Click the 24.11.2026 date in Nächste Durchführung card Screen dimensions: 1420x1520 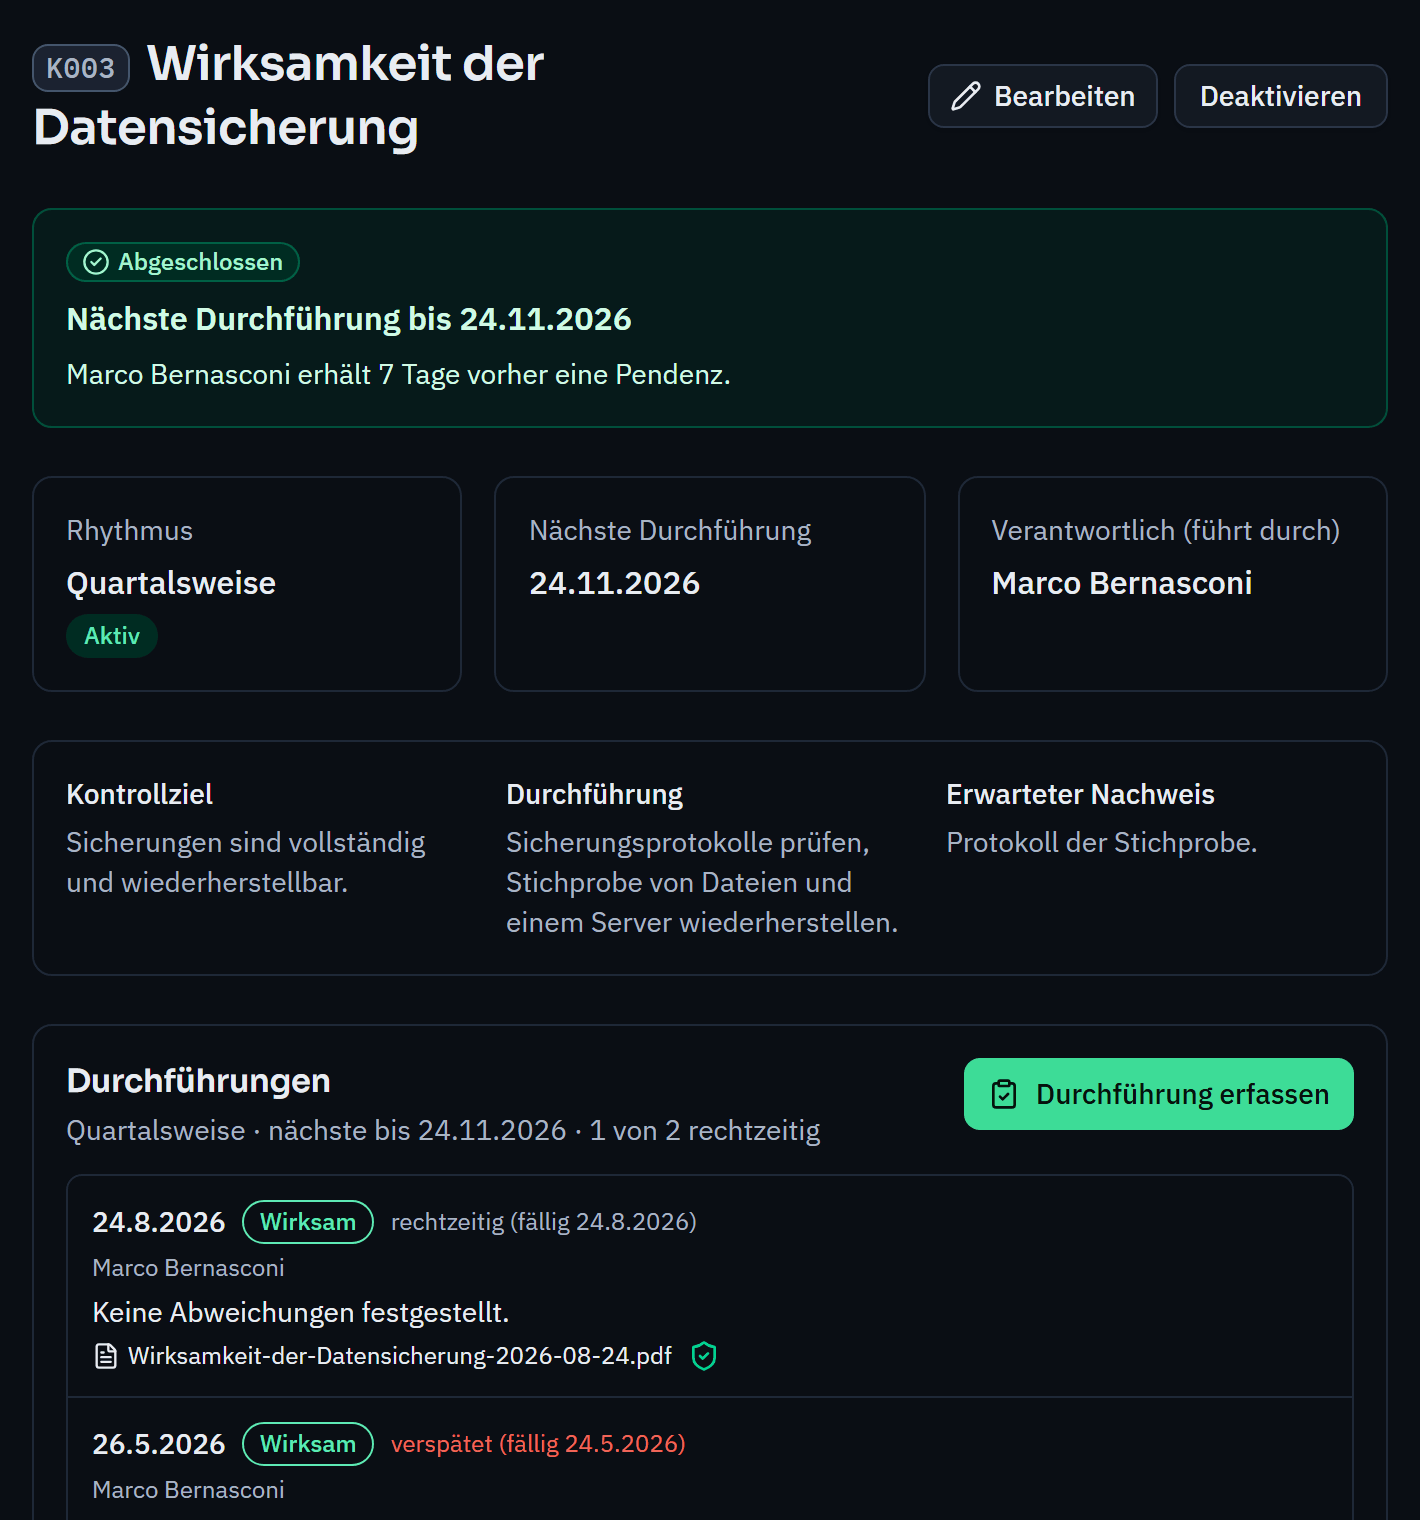pos(615,583)
